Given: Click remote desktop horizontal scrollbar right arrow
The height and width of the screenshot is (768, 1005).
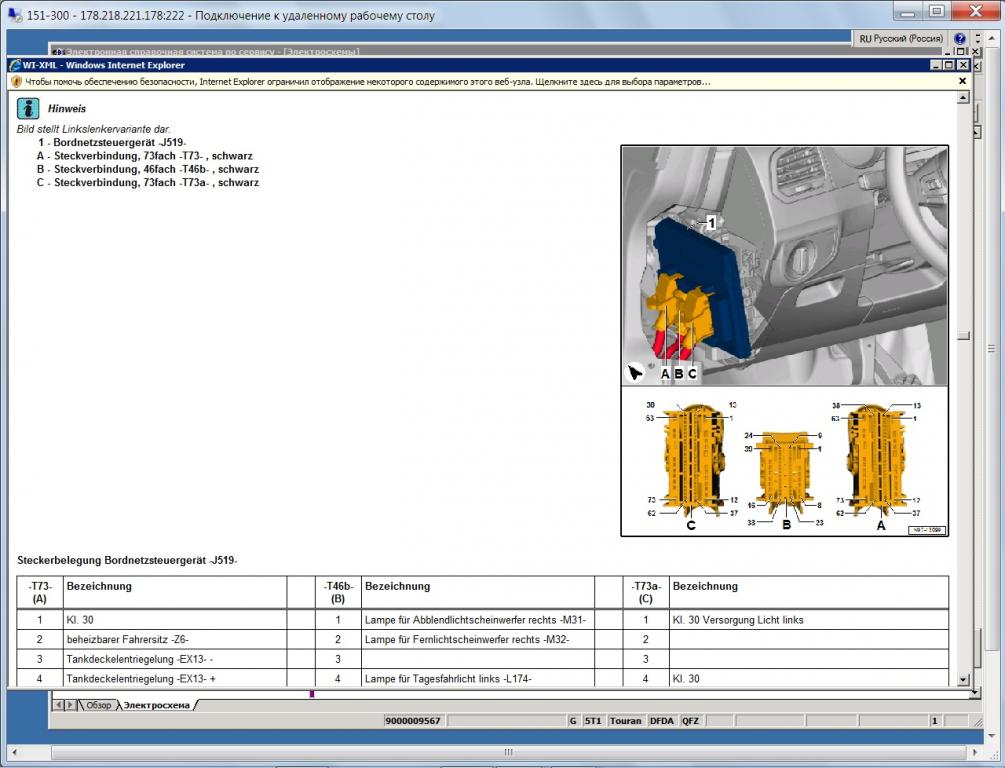Looking at the screenshot, I should tap(975, 752).
